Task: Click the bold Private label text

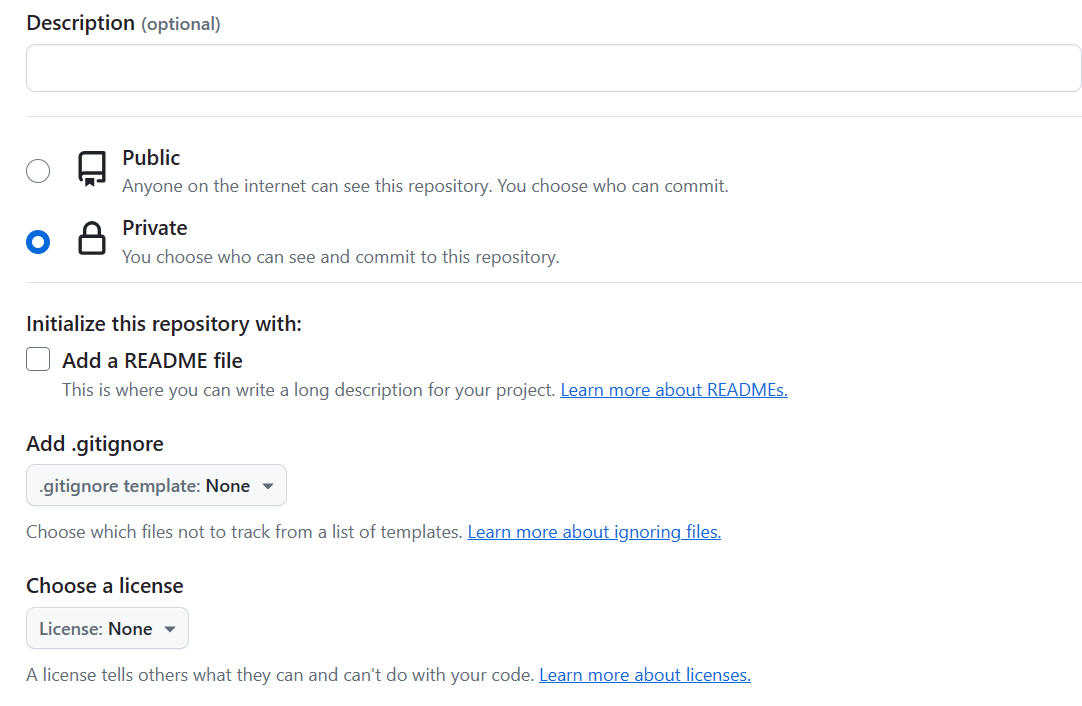Action: (x=155, y=228)
